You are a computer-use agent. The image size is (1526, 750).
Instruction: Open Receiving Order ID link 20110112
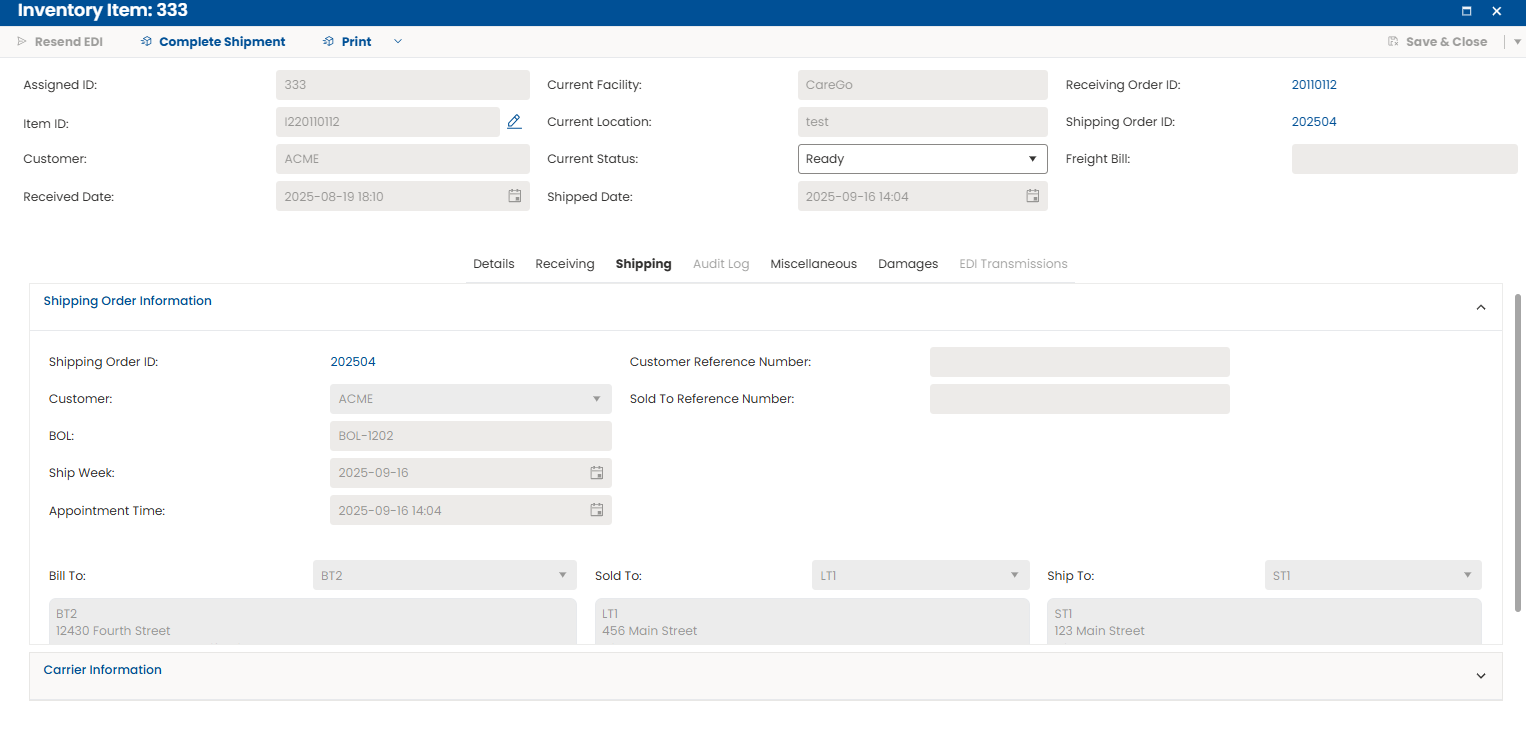(x=1314, y=85)
